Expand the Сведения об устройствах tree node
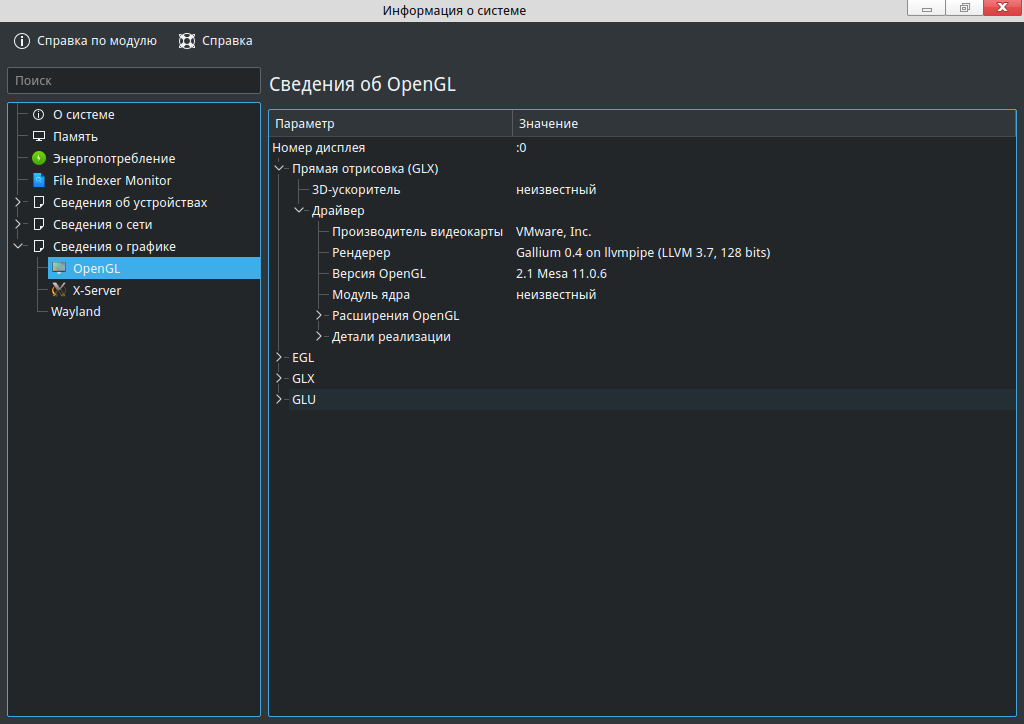1024x724 pixels. 18,203
